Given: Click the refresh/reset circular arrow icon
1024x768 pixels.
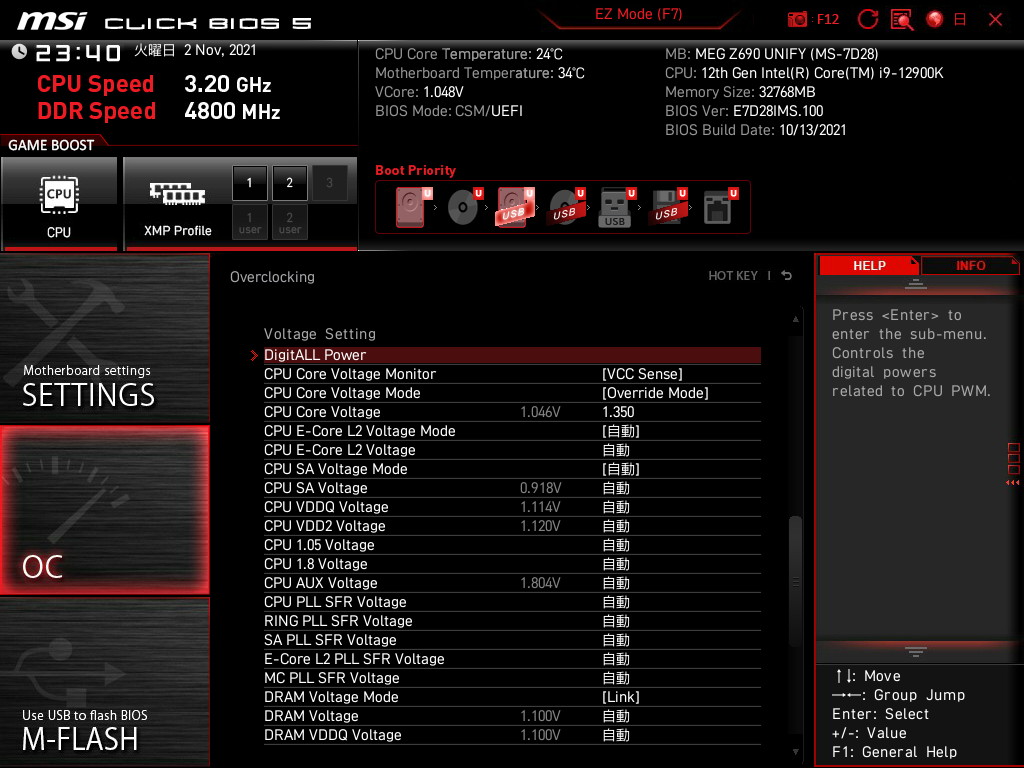Looking at the screenshot, I should (x=868, y=20).
